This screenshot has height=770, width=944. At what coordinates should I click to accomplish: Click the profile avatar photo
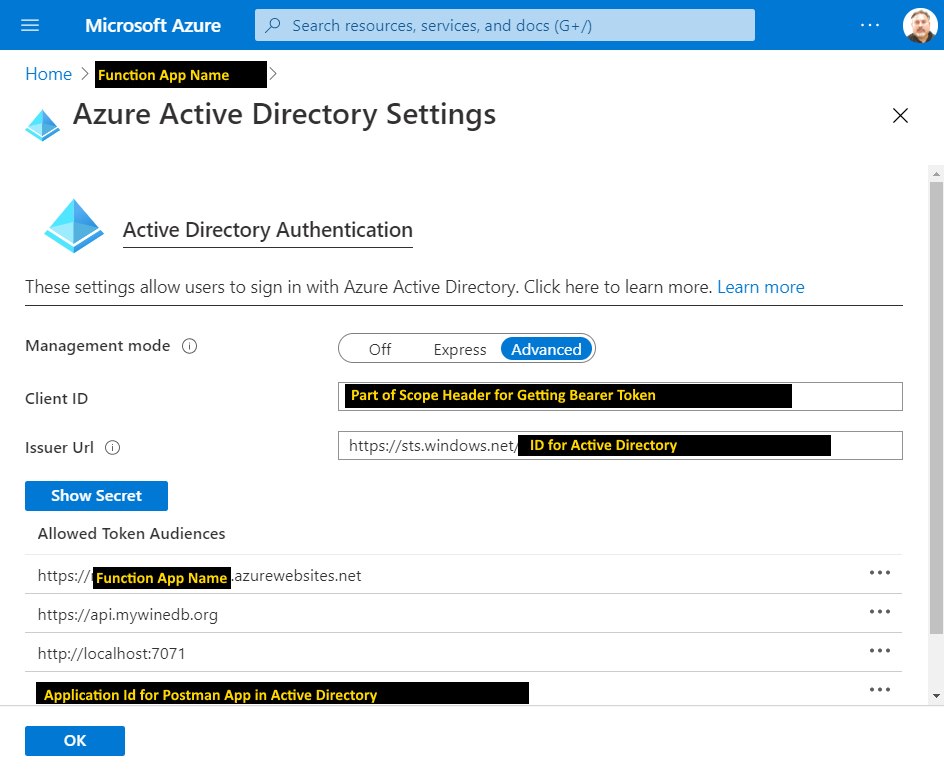tap(921, 24)
